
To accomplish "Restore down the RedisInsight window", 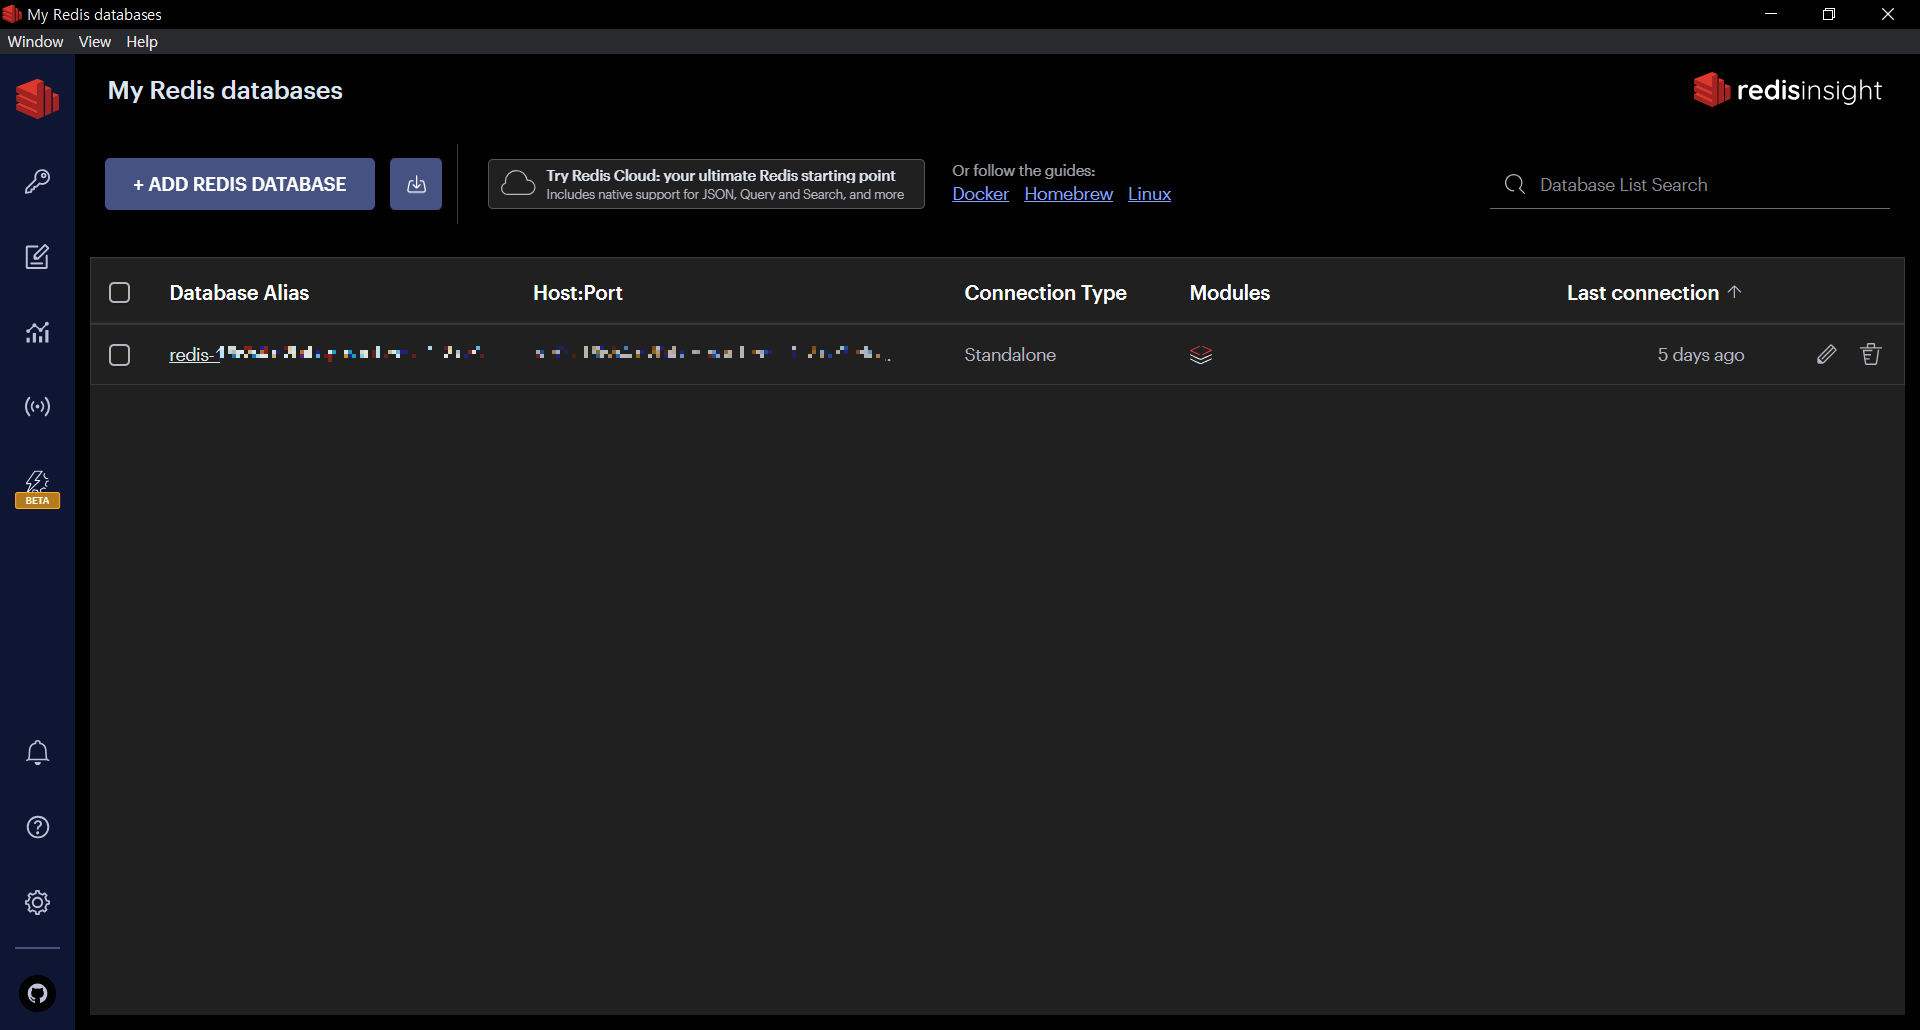I will [x=1829, y=14].
